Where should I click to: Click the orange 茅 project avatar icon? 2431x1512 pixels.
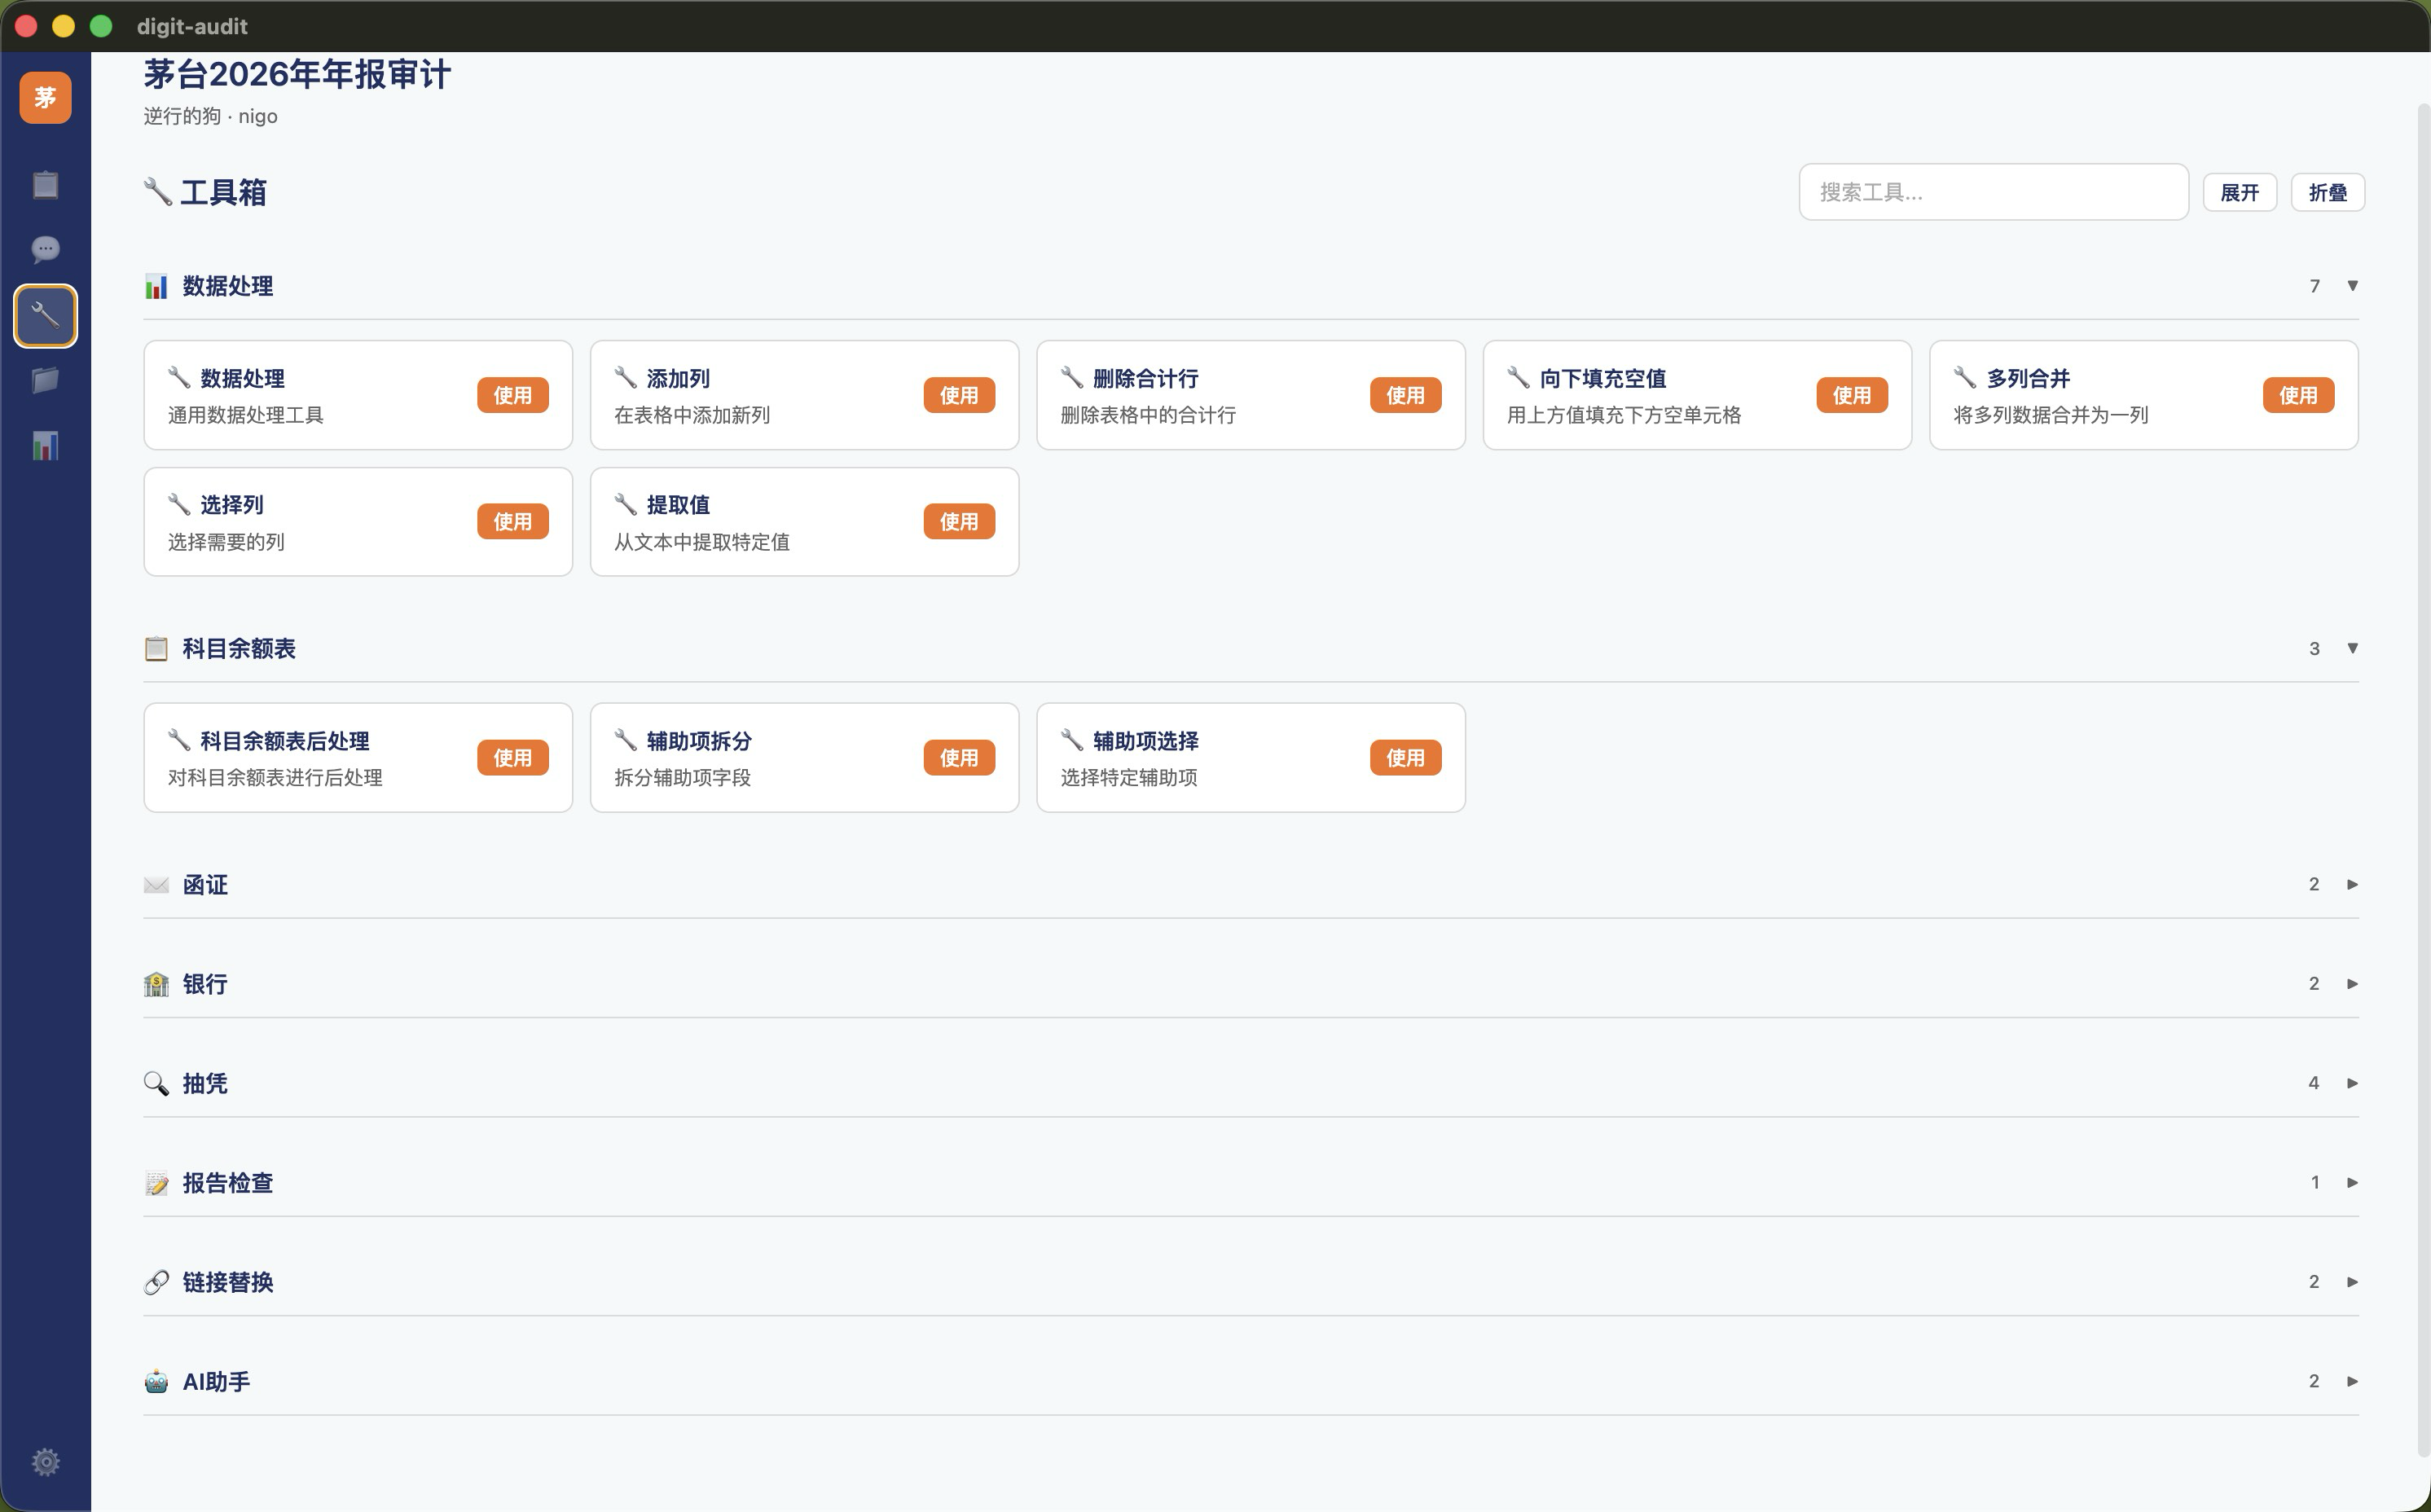point(45,97)
